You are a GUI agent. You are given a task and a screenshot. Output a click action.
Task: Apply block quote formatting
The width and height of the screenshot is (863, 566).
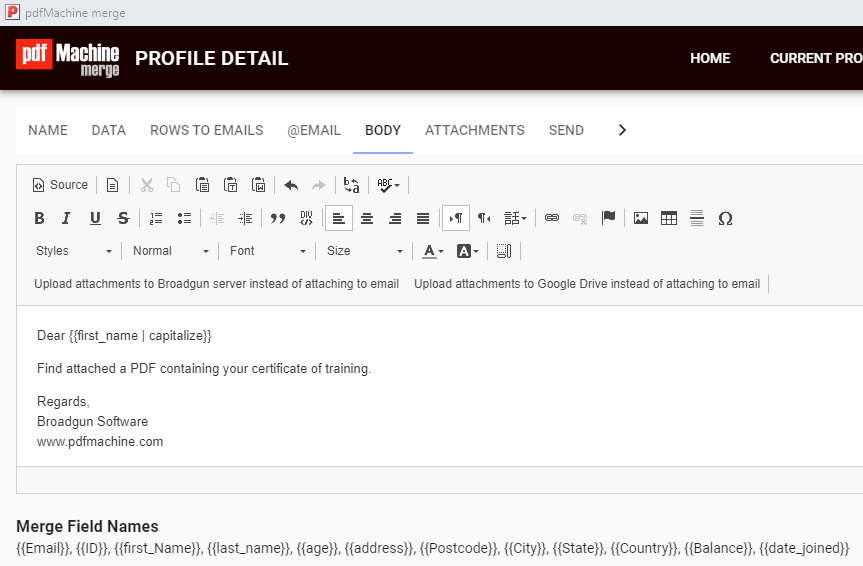tap(278, 218)
